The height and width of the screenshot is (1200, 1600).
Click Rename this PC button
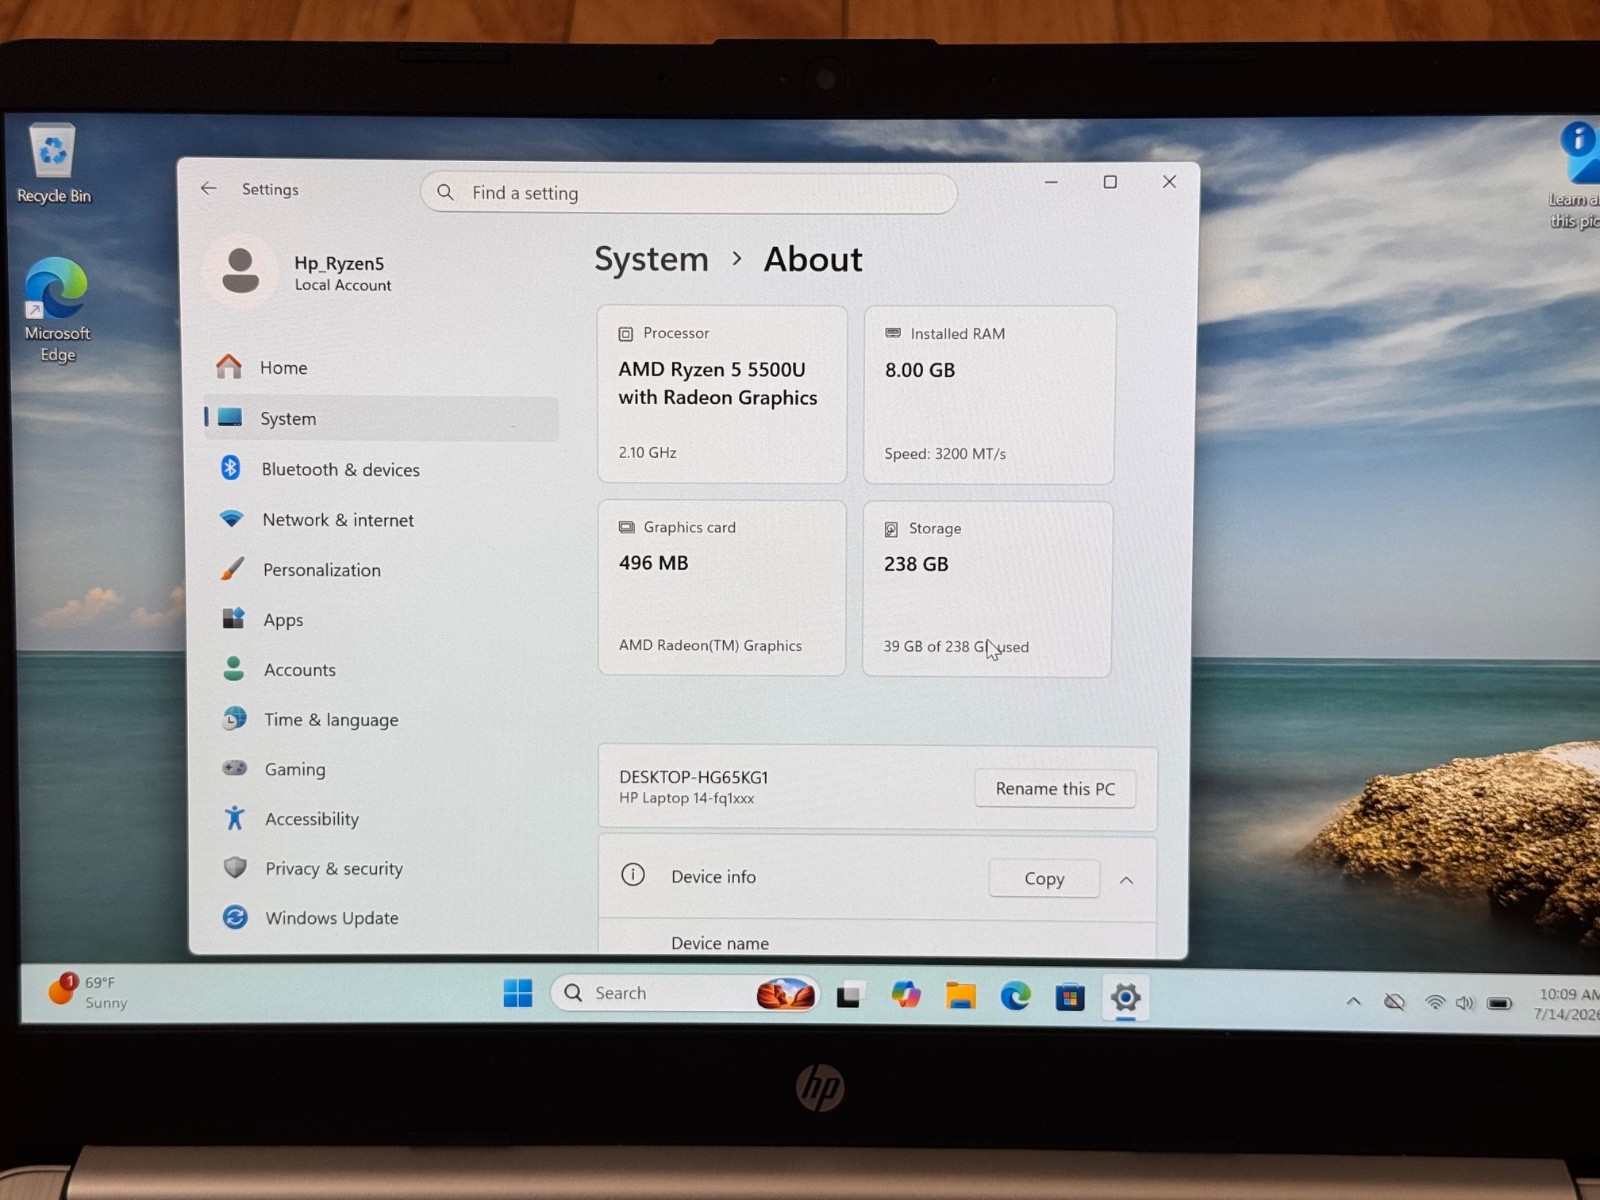coord(1055,788)
